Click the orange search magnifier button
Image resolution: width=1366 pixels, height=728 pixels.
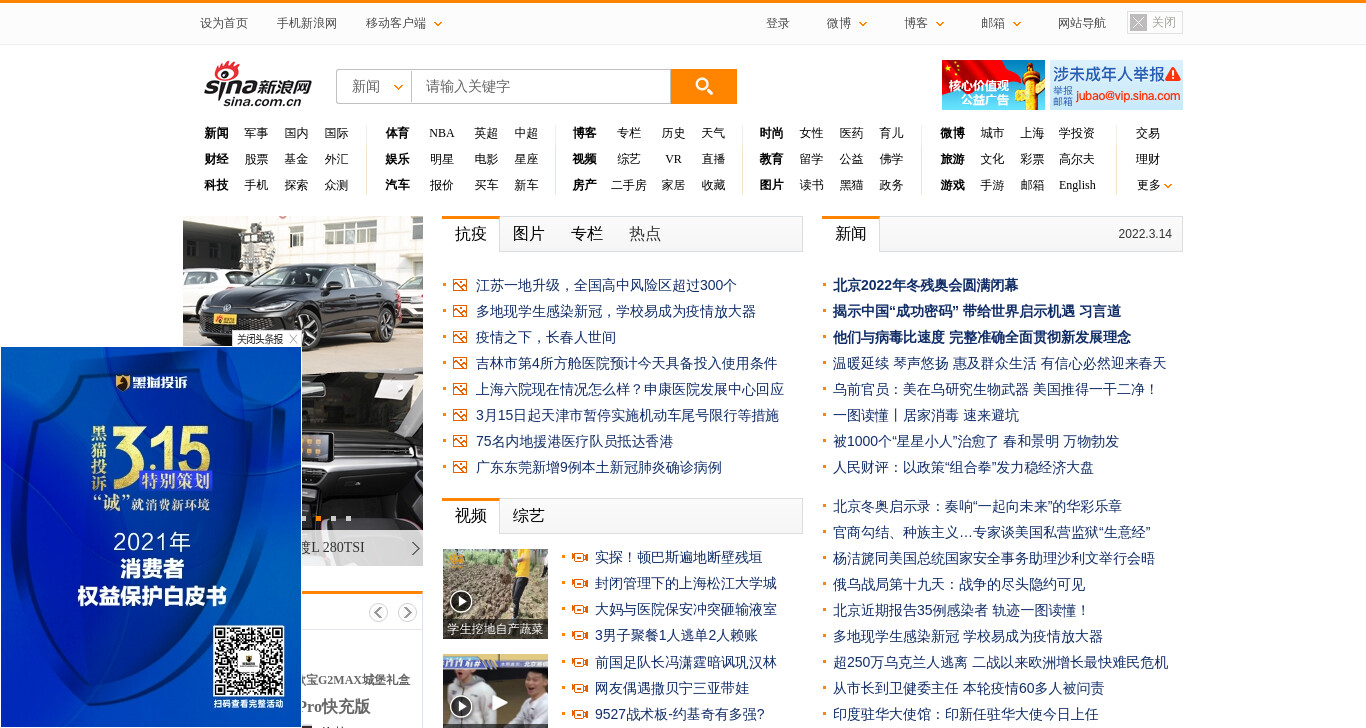703,86
